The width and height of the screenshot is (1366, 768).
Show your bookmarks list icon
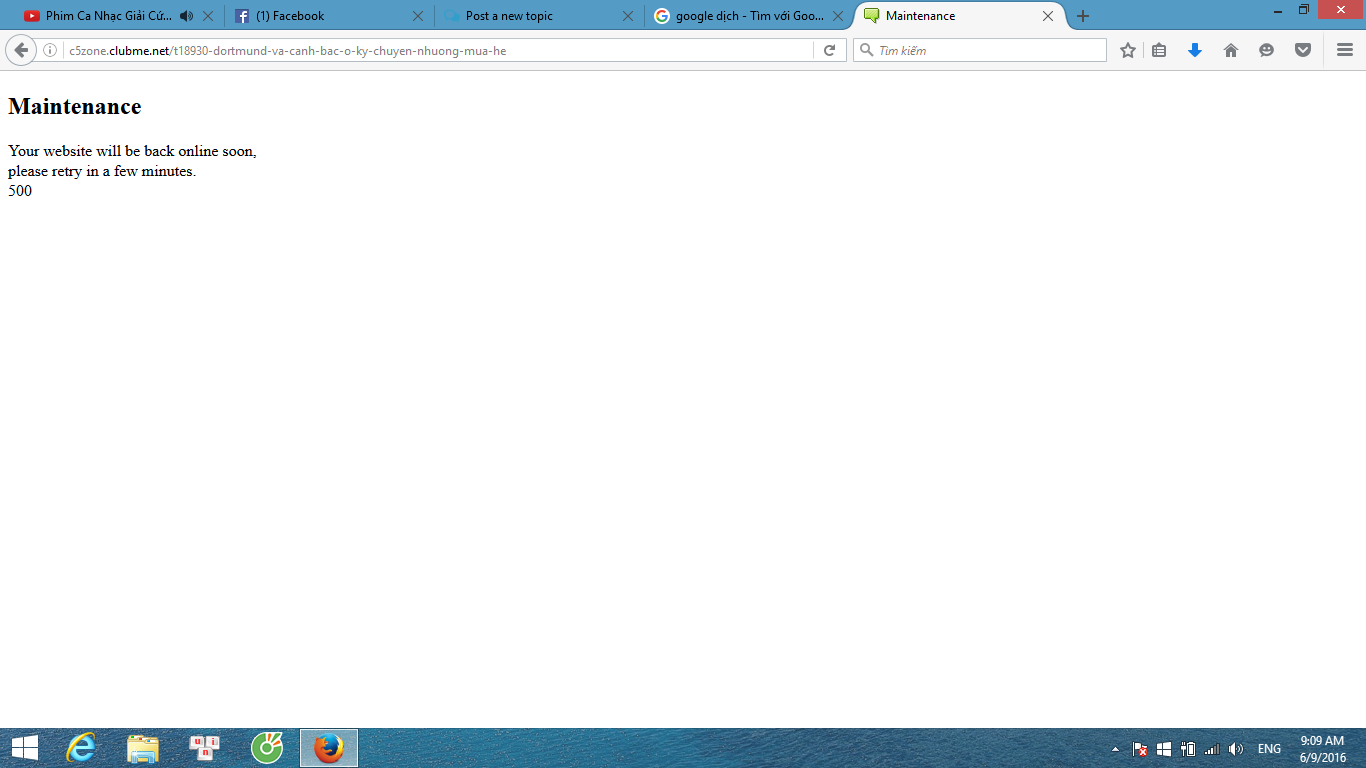(1159, 50)
